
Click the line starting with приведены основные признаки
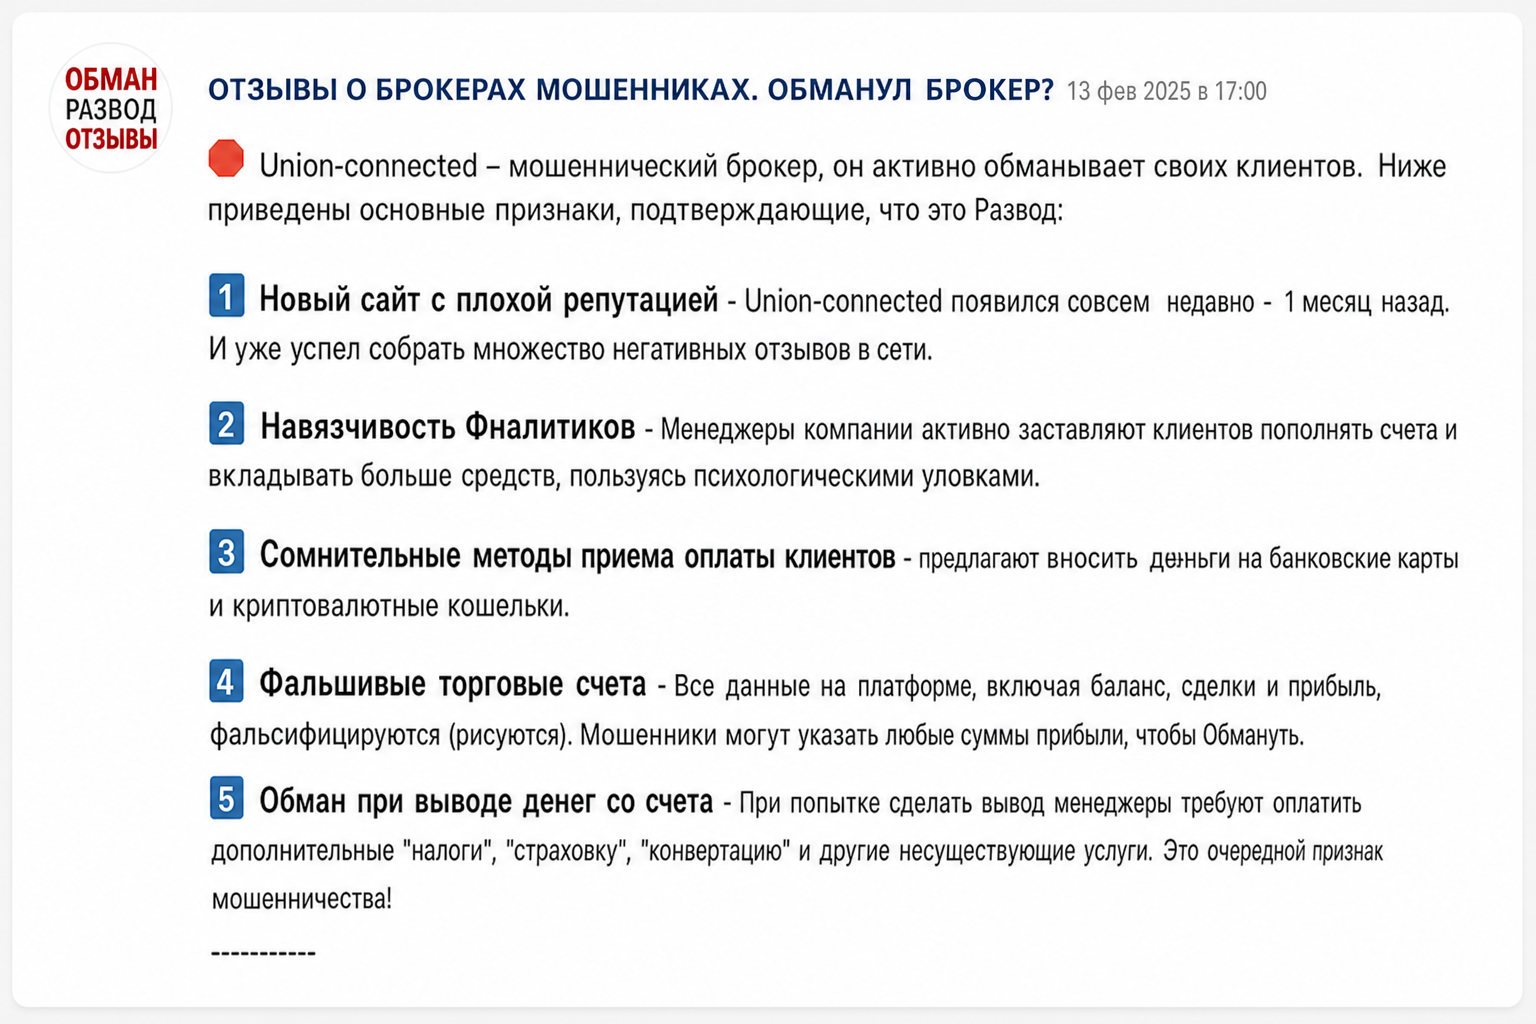[635, 211]
